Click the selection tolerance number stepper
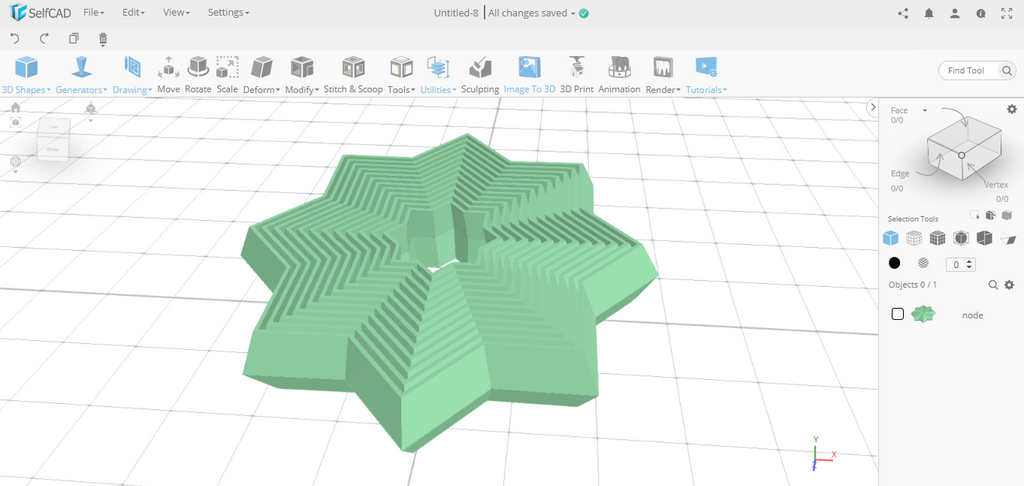The width and height of the screenshot is (1024, 486). click(x=961, y=265)
